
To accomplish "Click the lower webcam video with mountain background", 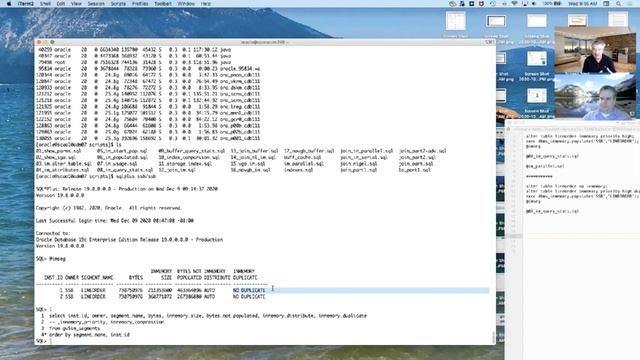I will pyautogui.click(x=595, y=97).
